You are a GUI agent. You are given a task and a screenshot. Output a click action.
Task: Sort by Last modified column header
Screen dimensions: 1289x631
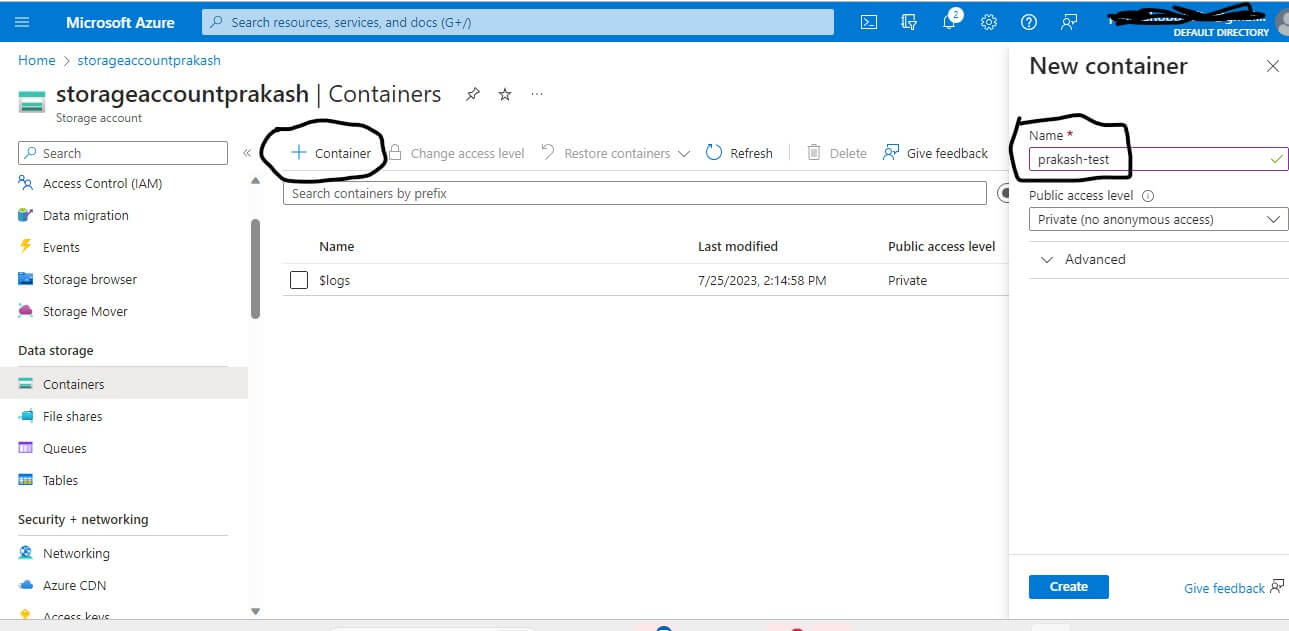738,246
